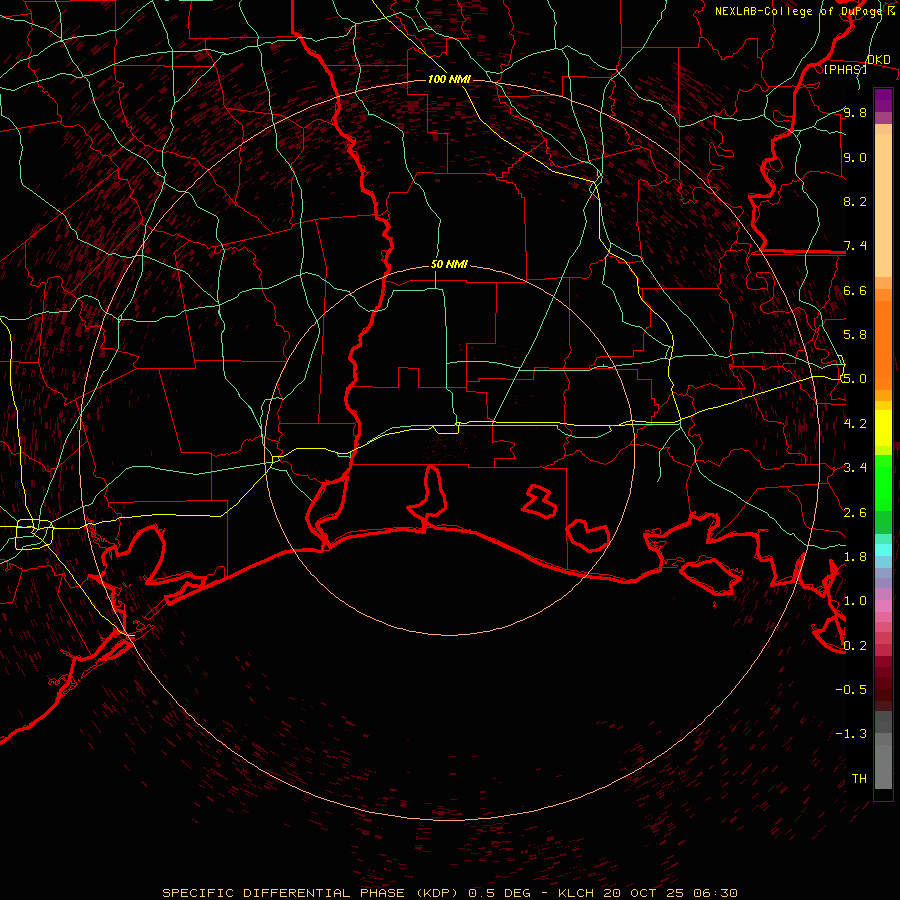Screen dimensions: 900x900
Task: Click the 1.8 value on the color scale
Action: (855, 557)
